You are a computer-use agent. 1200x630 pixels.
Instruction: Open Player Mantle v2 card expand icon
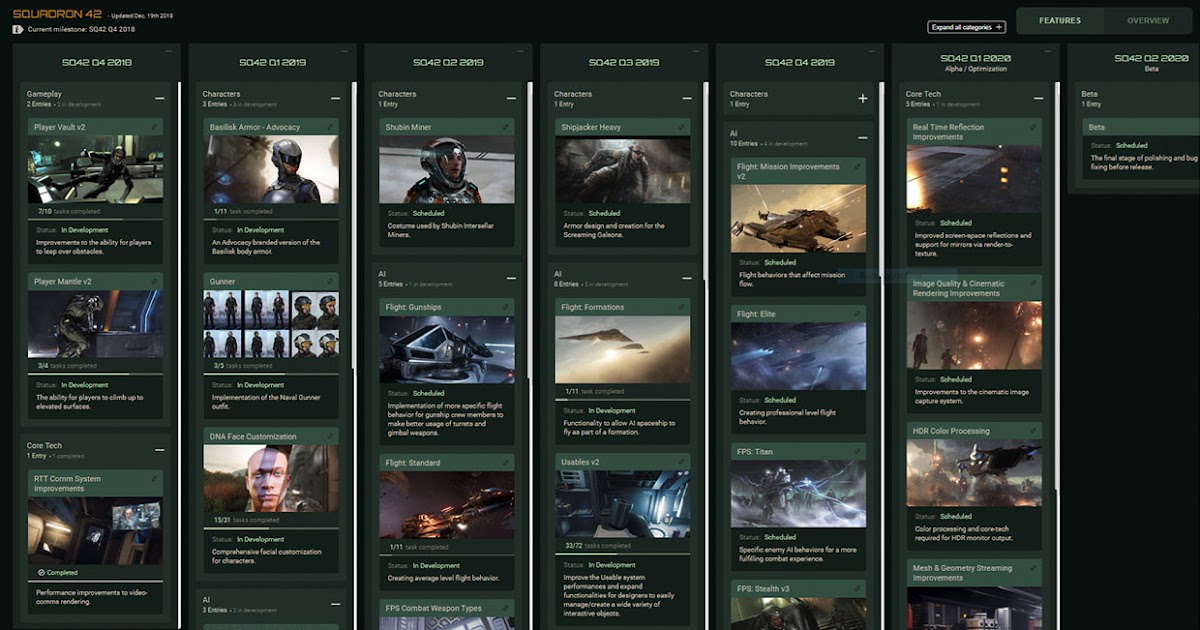pyautogui.click(x=154, y=281)
